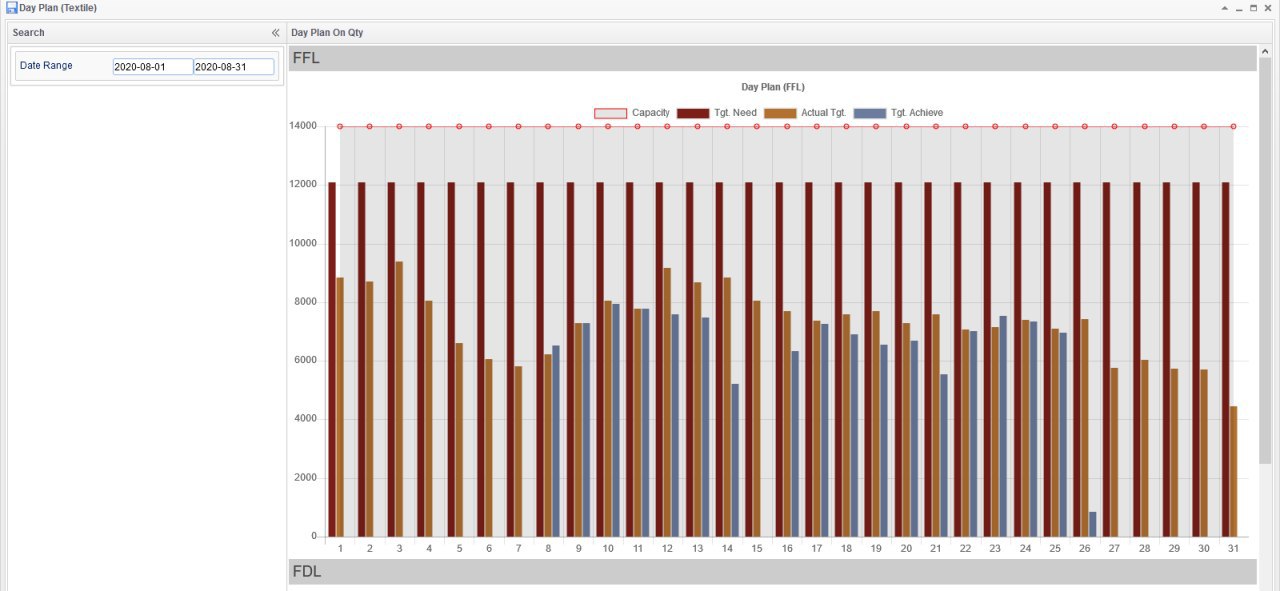Click the Day Plan save disk icon

coord(11,7)
